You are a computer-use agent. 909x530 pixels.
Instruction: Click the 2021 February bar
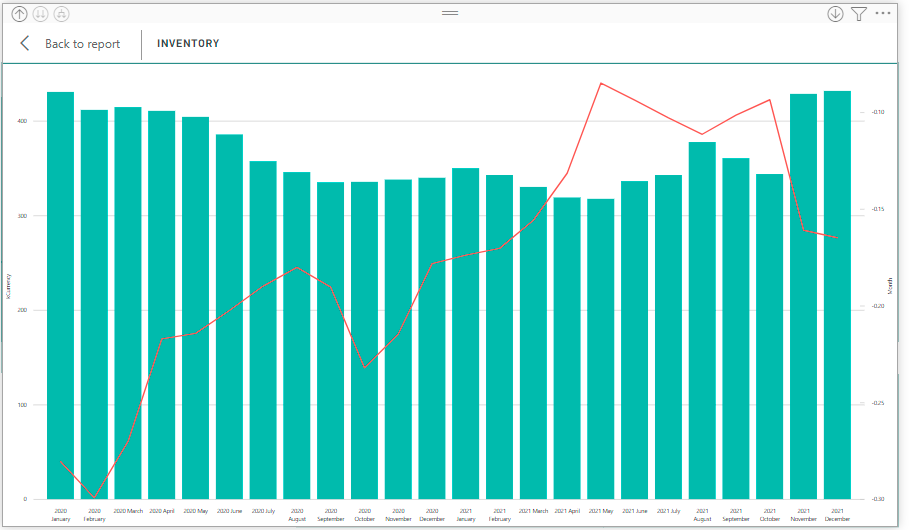pos(499,337)
